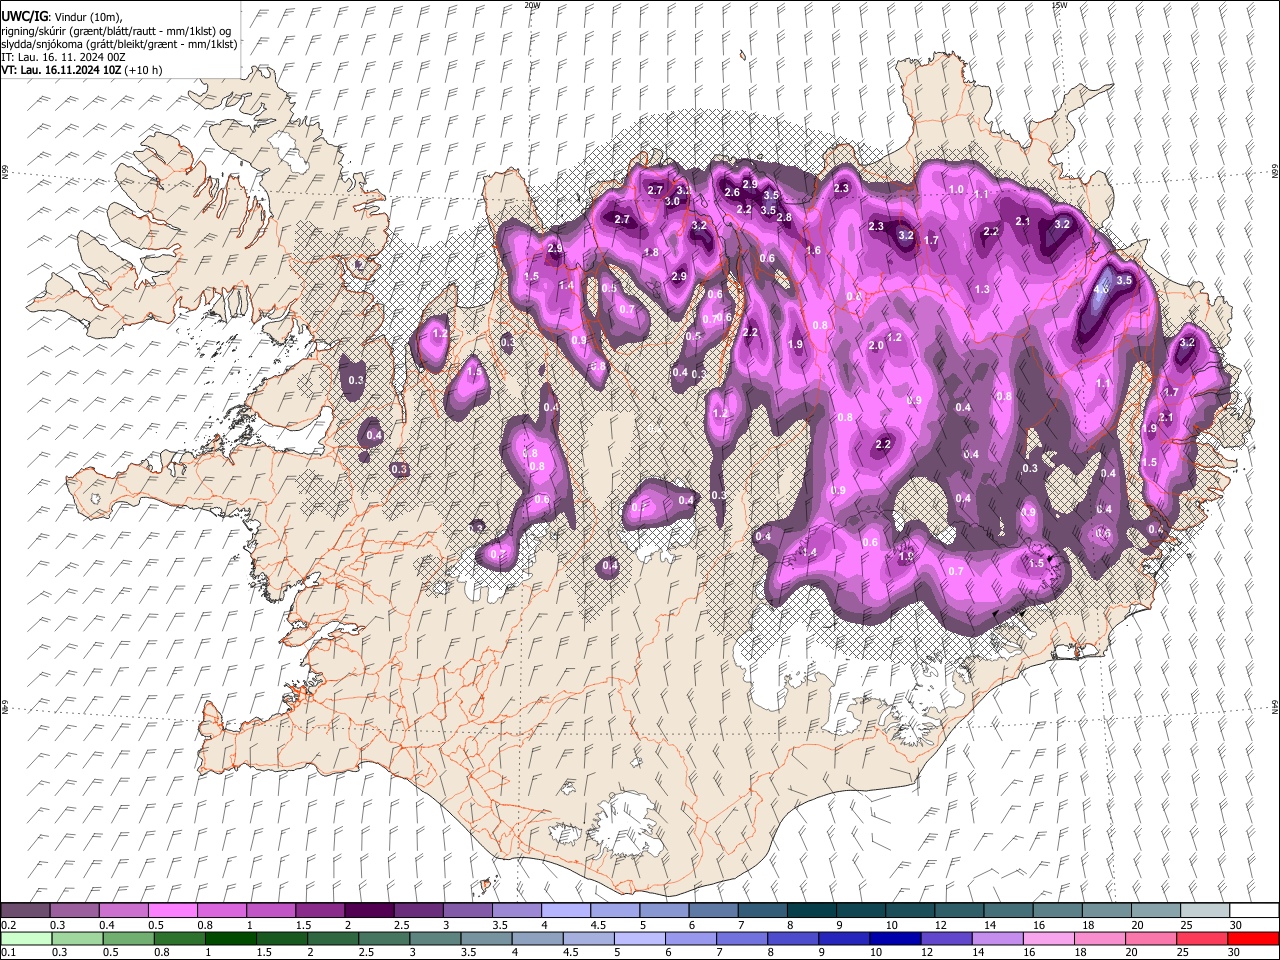
Task: Click the darkest purple 2–2.5 snow legend swatch
Action: 369,911
